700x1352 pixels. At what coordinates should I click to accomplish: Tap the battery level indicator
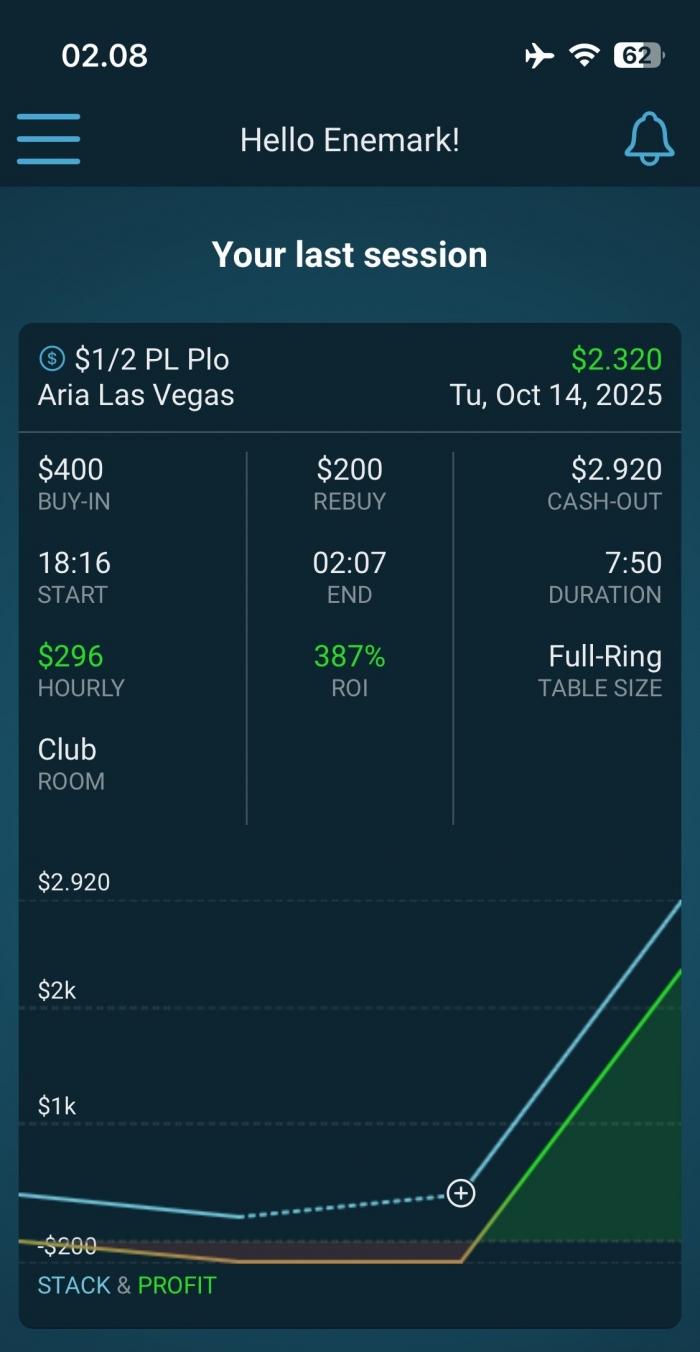(x=638, y=56)
